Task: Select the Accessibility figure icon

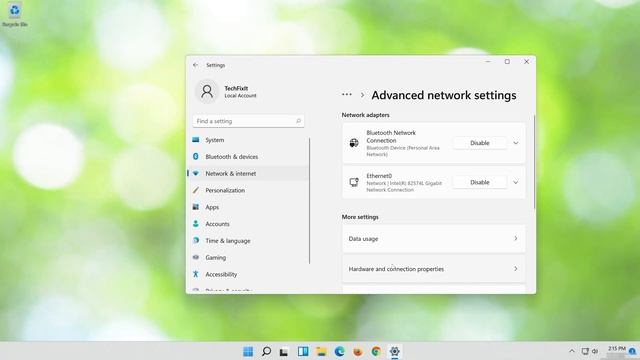Action: pos(196,274)
